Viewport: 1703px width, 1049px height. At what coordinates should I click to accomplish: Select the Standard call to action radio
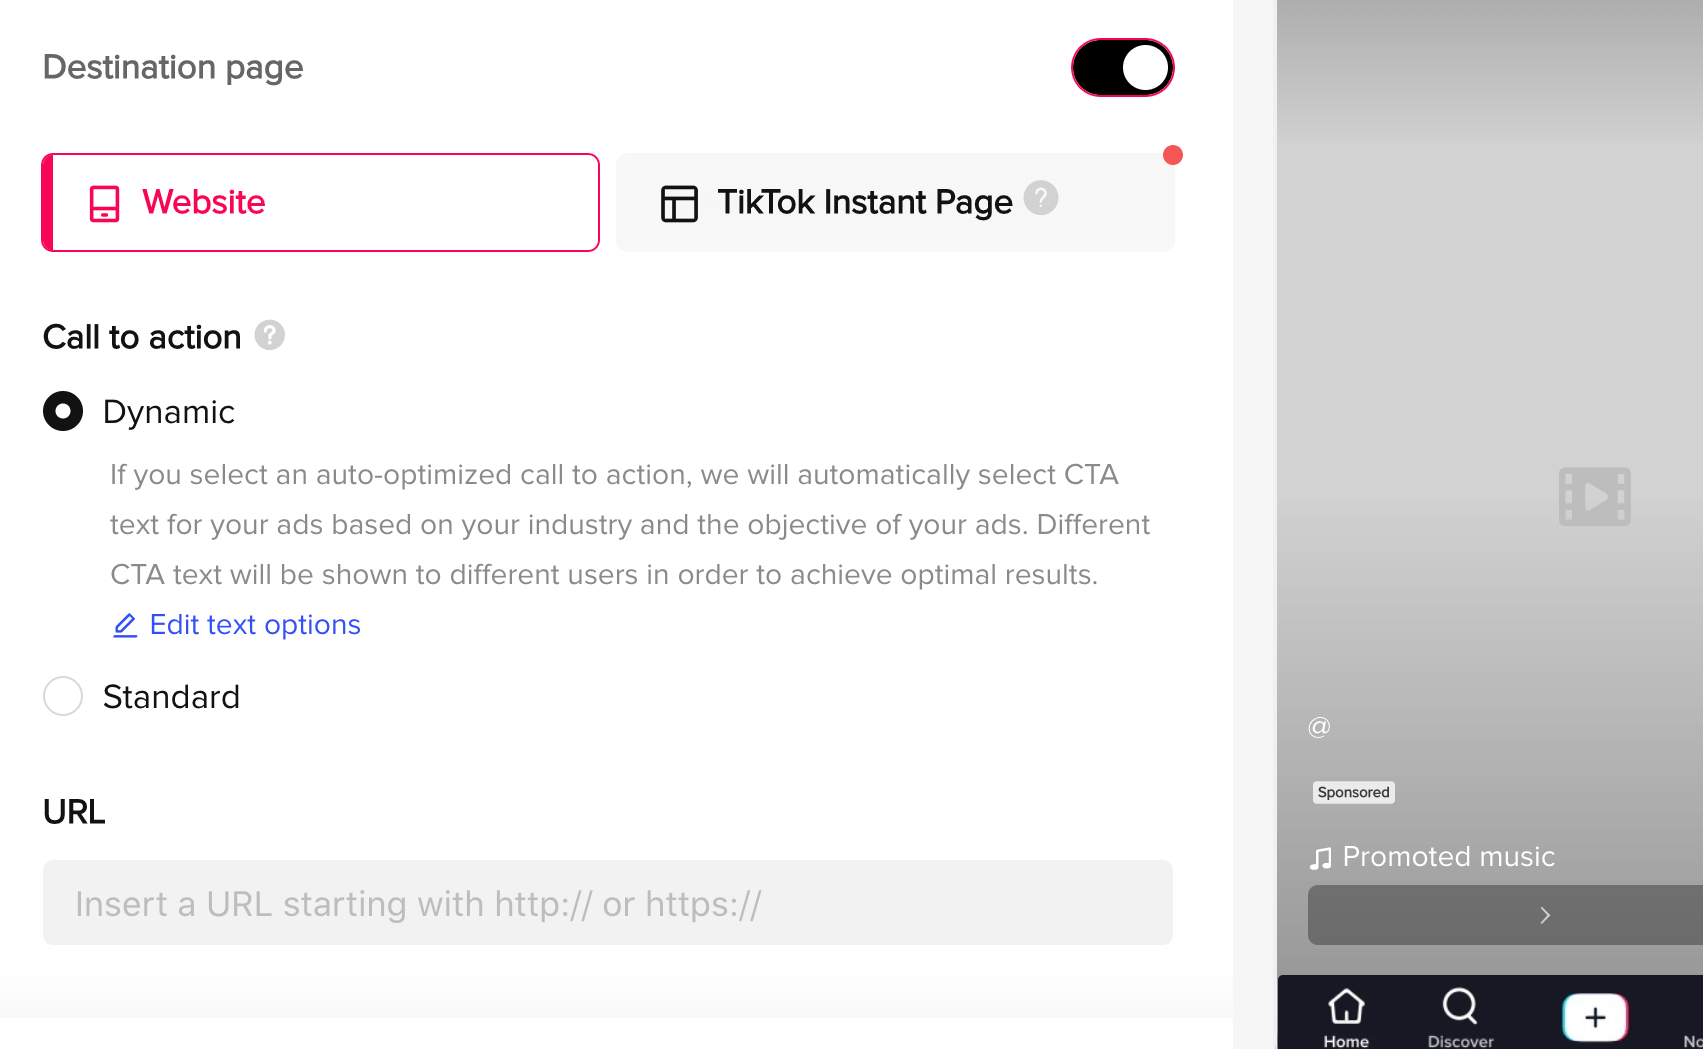pyautogui.click(x=63, y=696)
